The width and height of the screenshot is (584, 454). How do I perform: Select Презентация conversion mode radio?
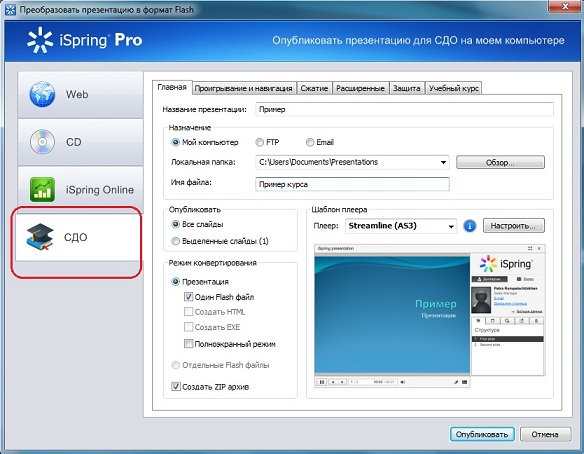(x=175, y=282)
